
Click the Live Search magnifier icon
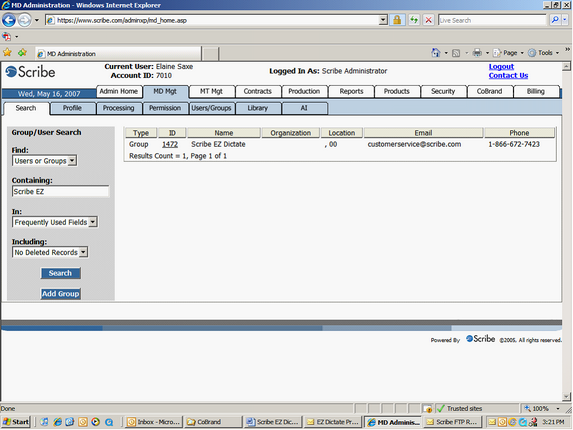(x=555, y=20)
